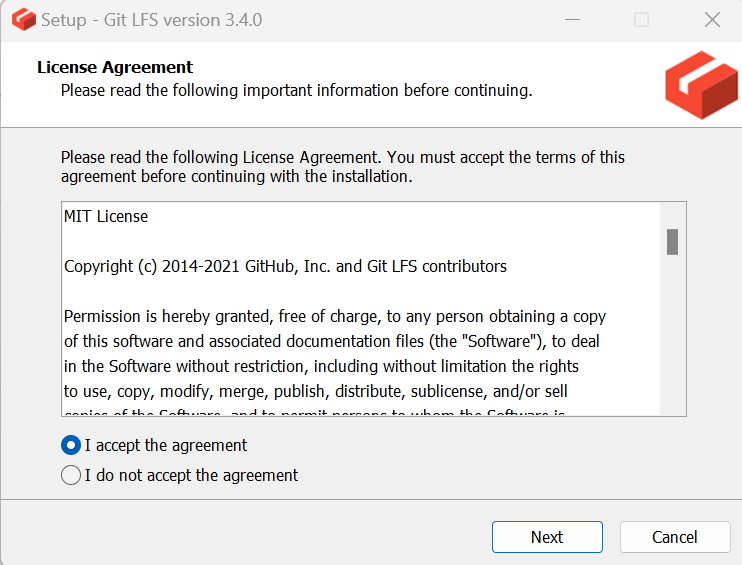Screen dimensions: 742x565
Task: Cancel the Git LFS installation
Action: pyautogui.click(x=675, y=537)
